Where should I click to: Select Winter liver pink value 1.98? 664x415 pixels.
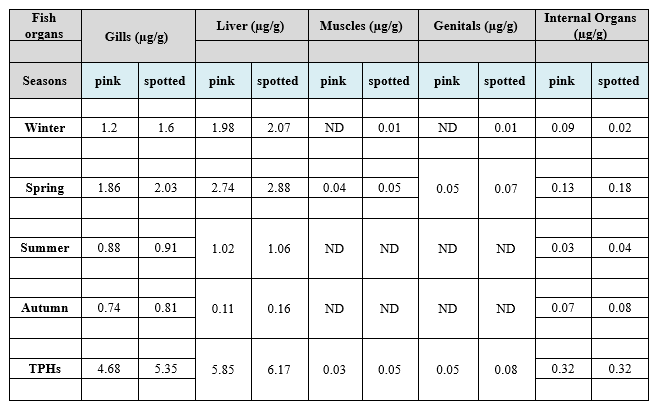pyautogui.click(x=222, y=128)
